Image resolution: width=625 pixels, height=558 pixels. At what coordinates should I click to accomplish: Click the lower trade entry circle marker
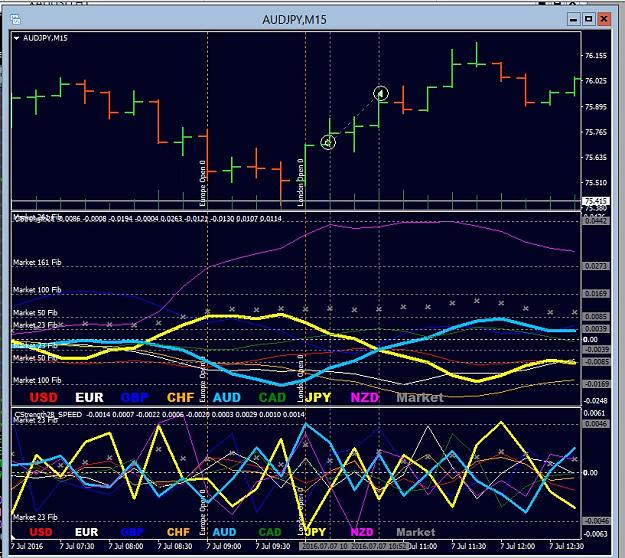click(328, 142)
